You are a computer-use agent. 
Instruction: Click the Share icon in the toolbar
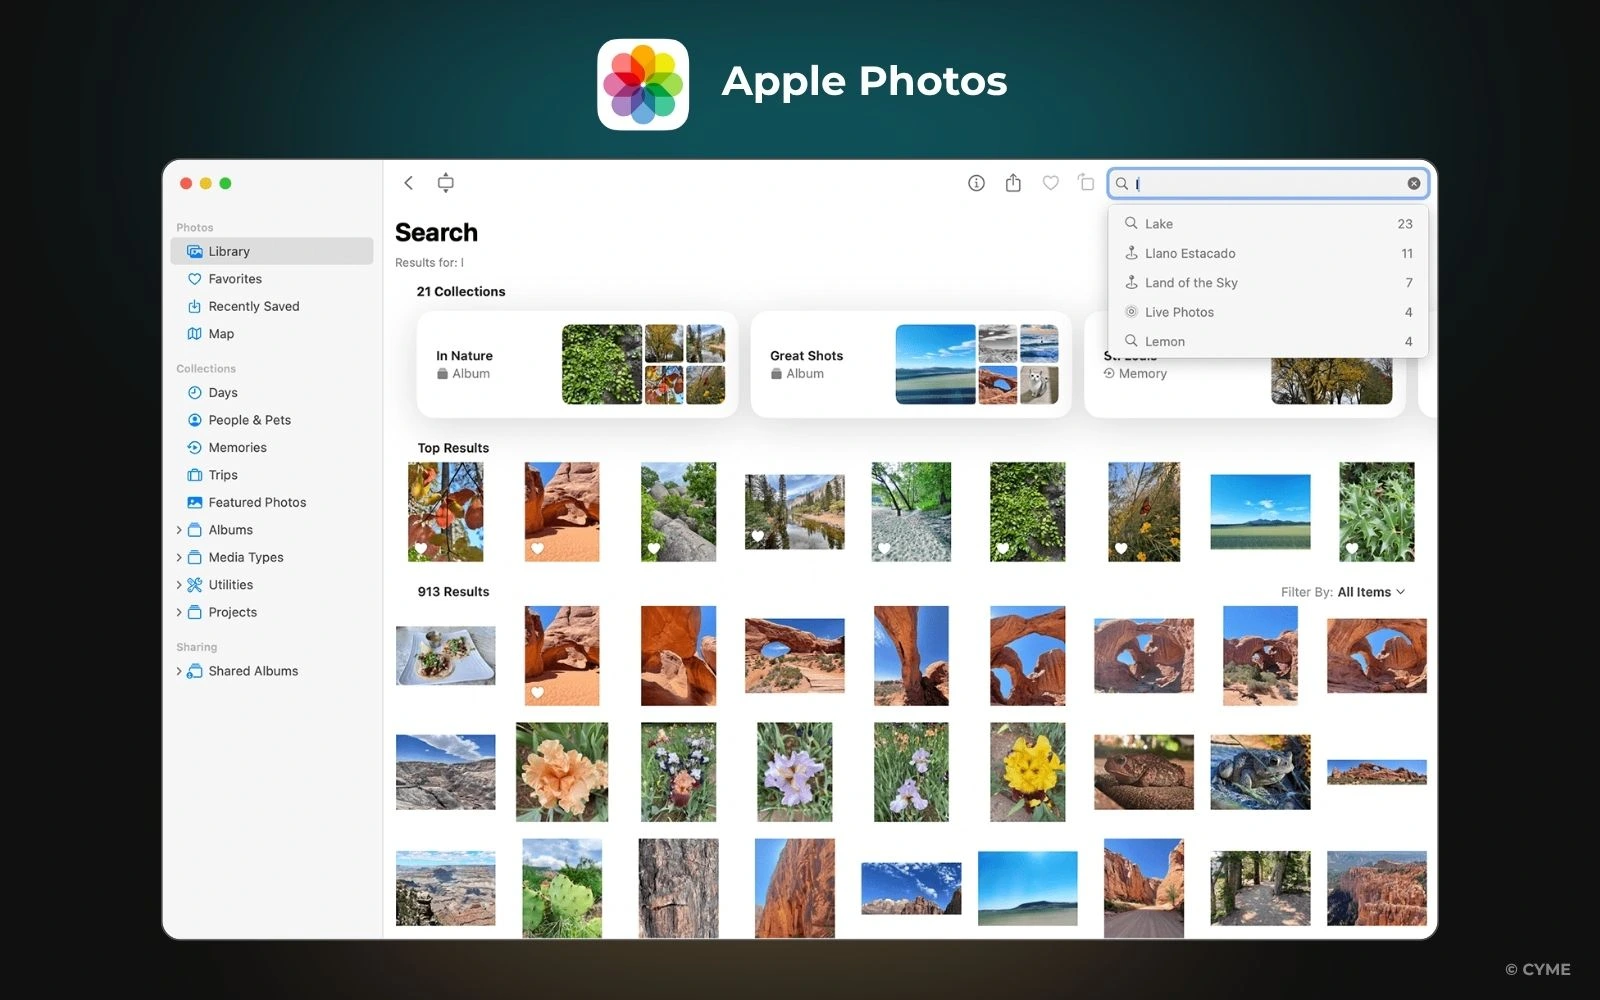[x=1013, y=183]
